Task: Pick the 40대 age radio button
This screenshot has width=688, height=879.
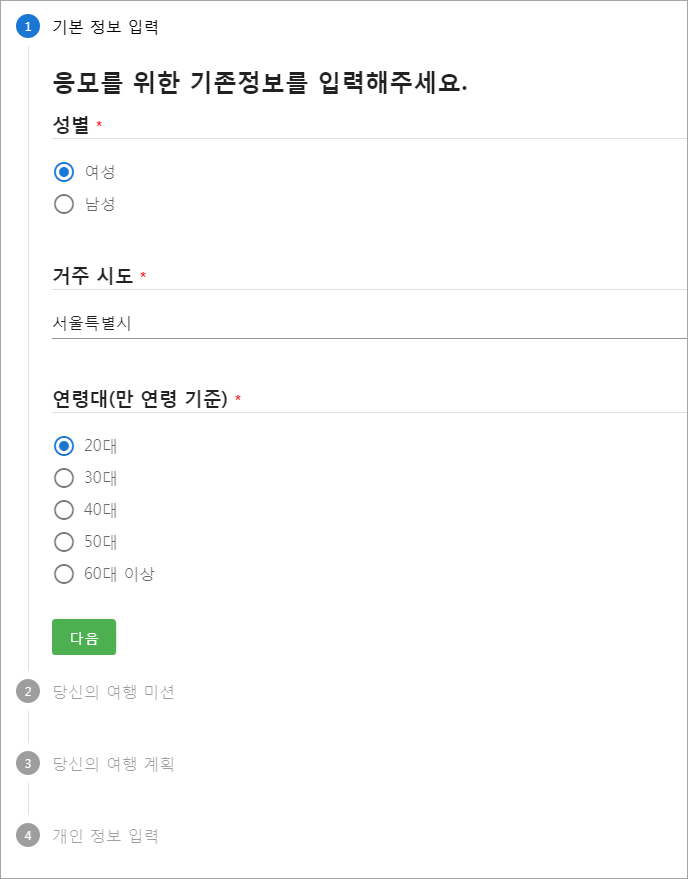Action: 64,510
